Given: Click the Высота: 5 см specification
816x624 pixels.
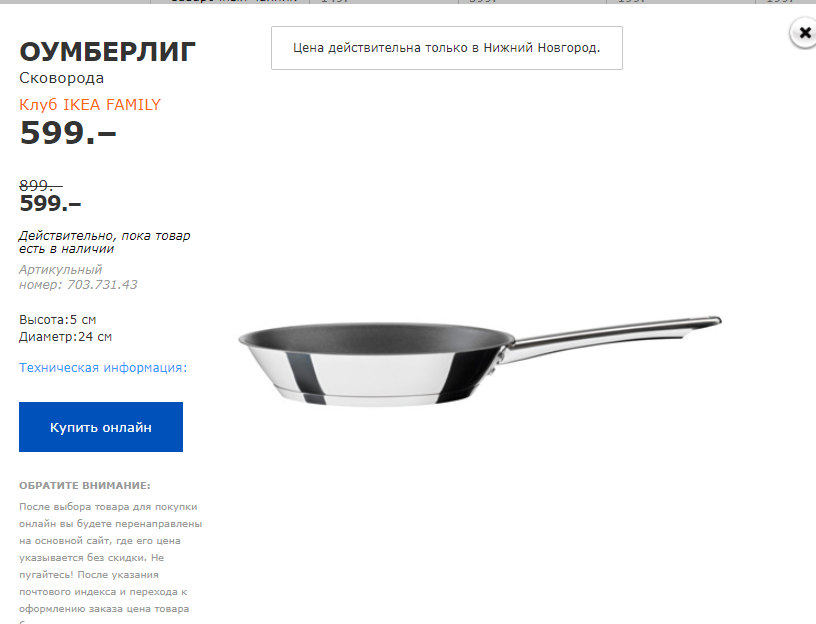Looking at the screenshot, I should 58,320.
